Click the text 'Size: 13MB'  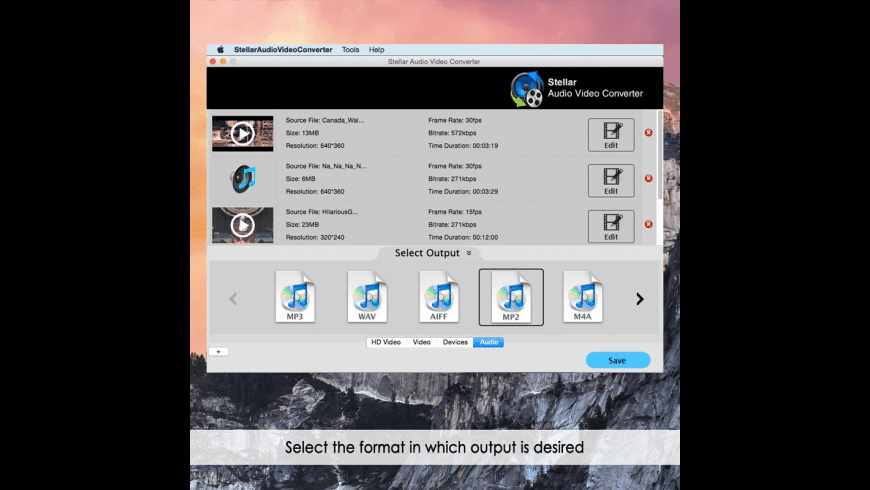click(x=302, y=133)
